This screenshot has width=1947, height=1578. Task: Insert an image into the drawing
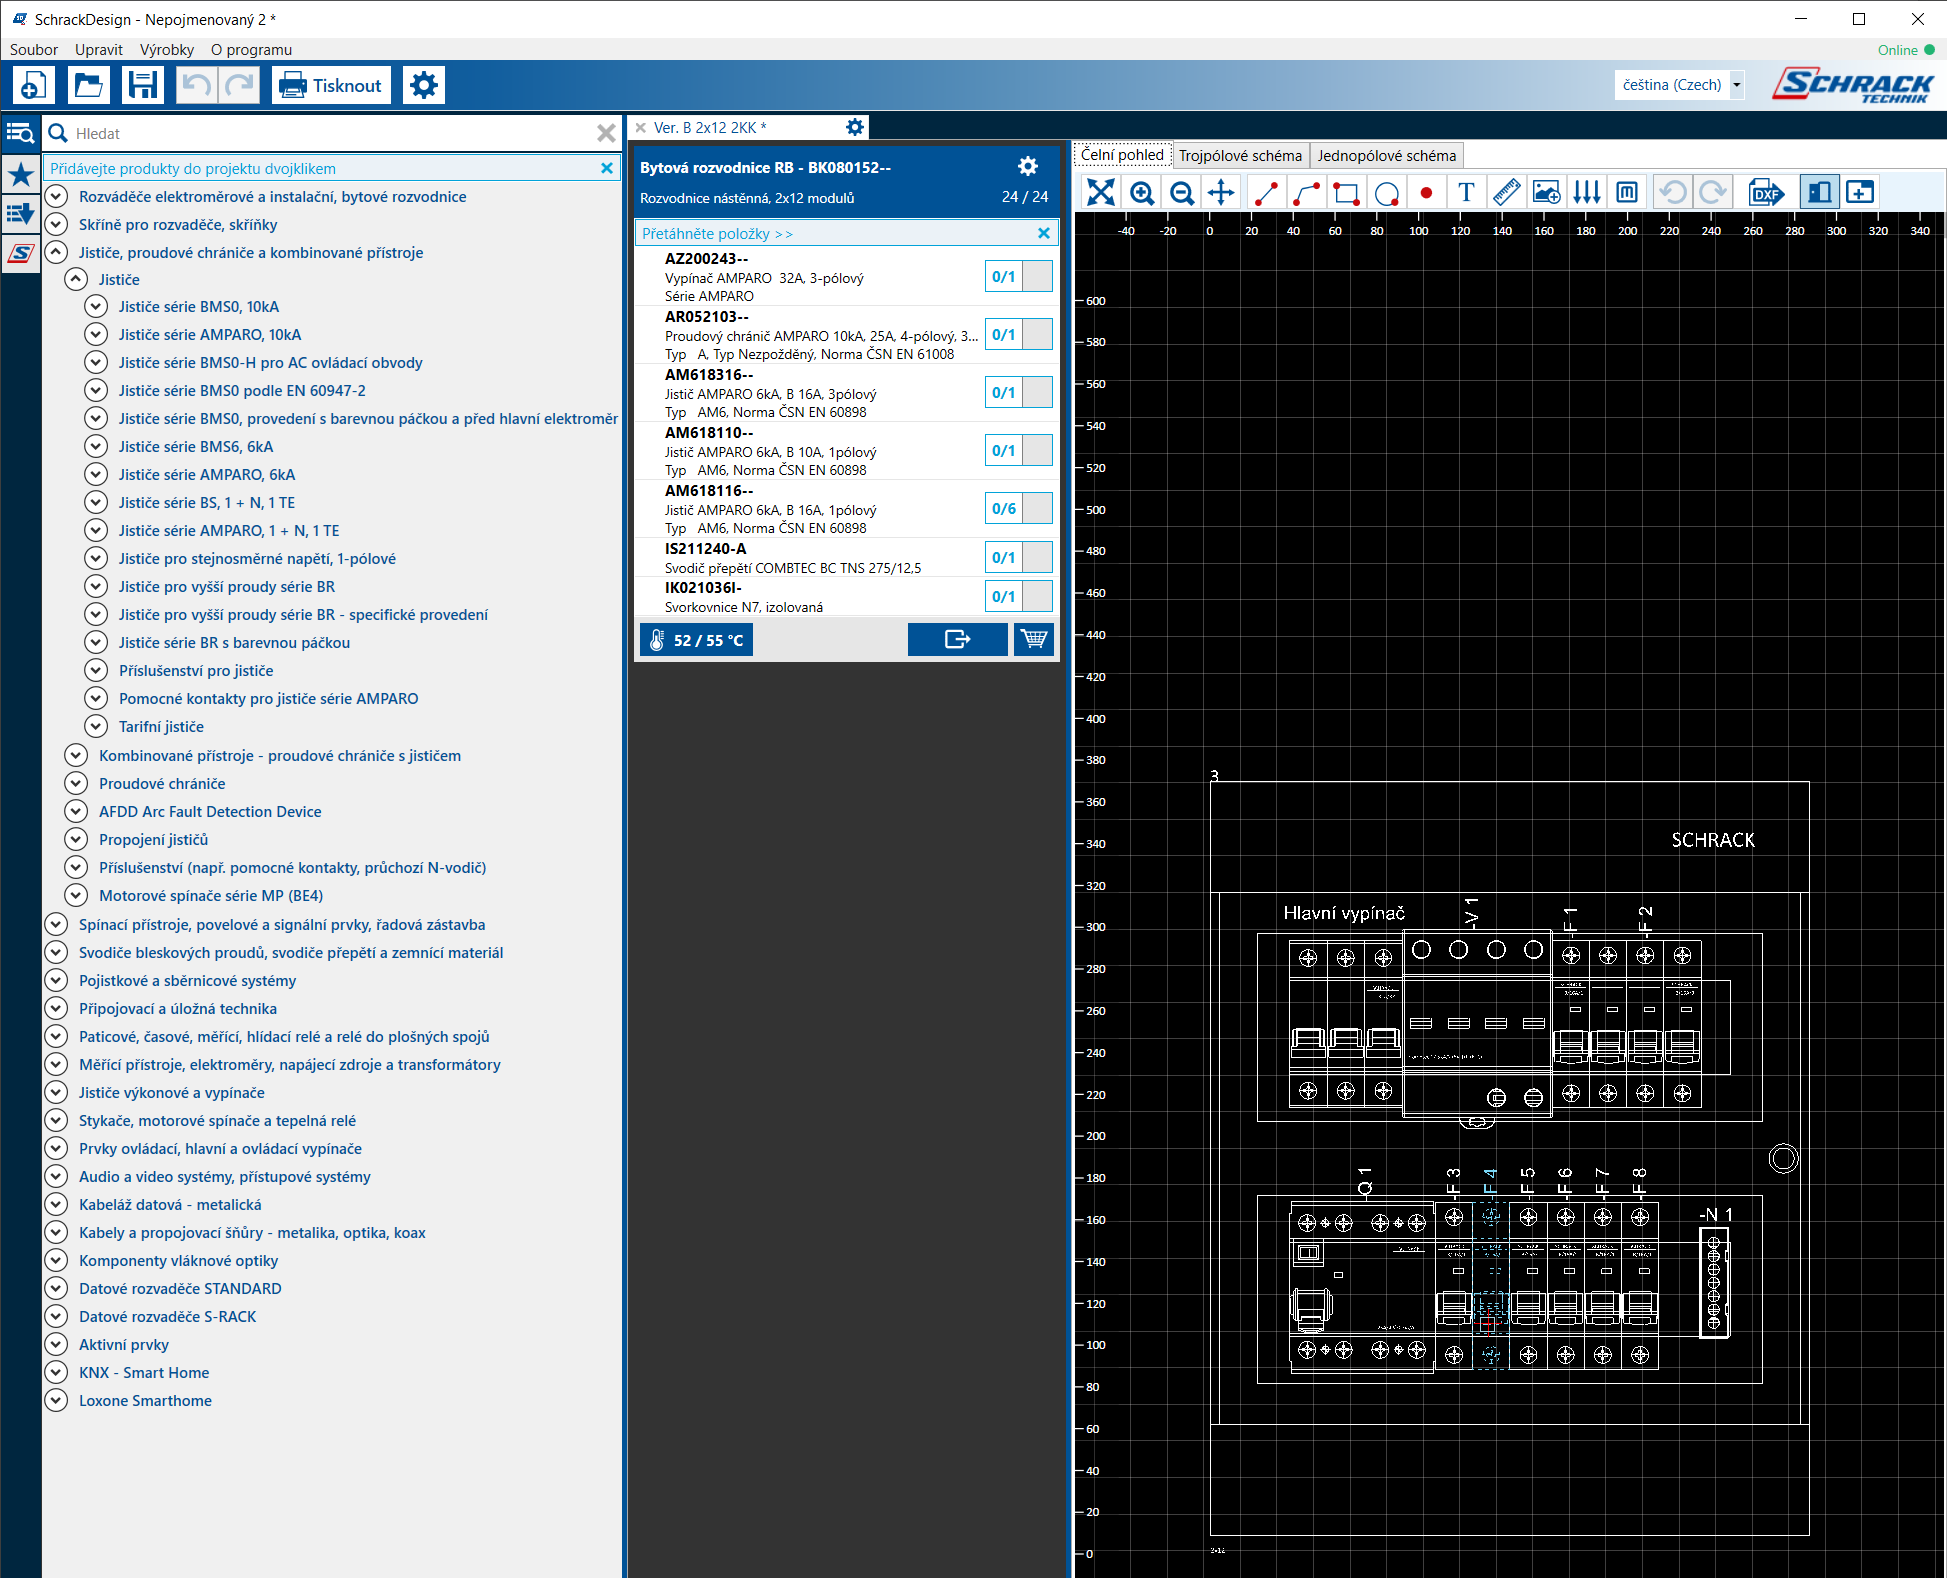coord(1546,192)
